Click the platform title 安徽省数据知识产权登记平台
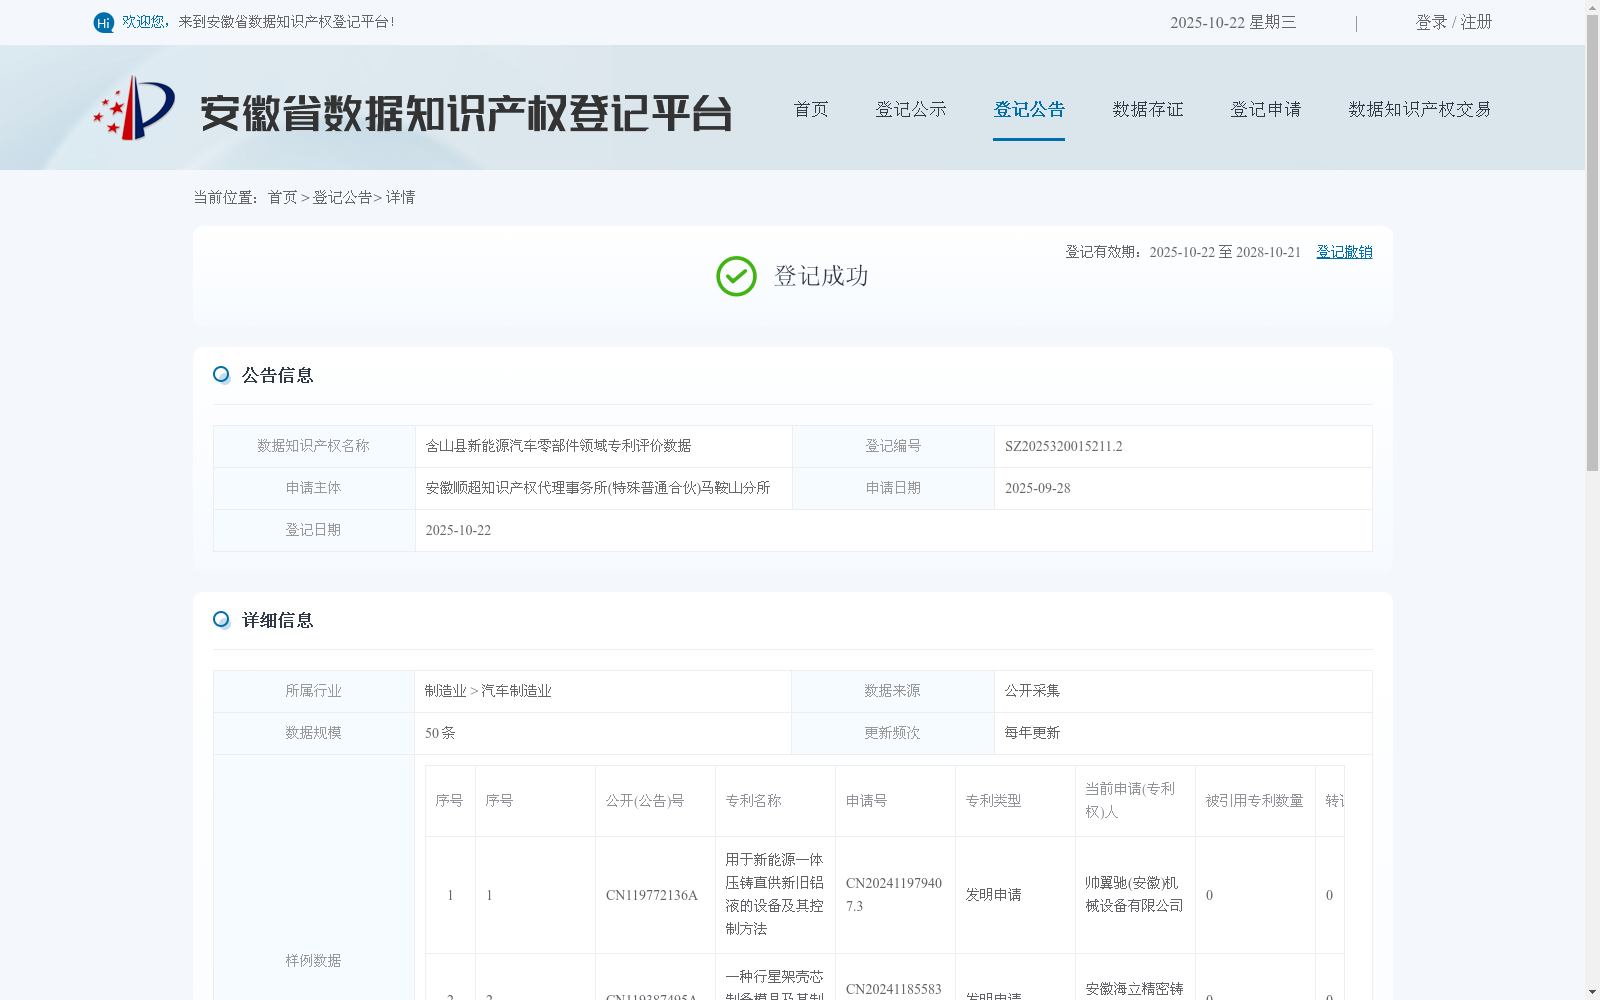Image resolution: width=1600 pixels, height=1000 pixels. pos(466,113)
